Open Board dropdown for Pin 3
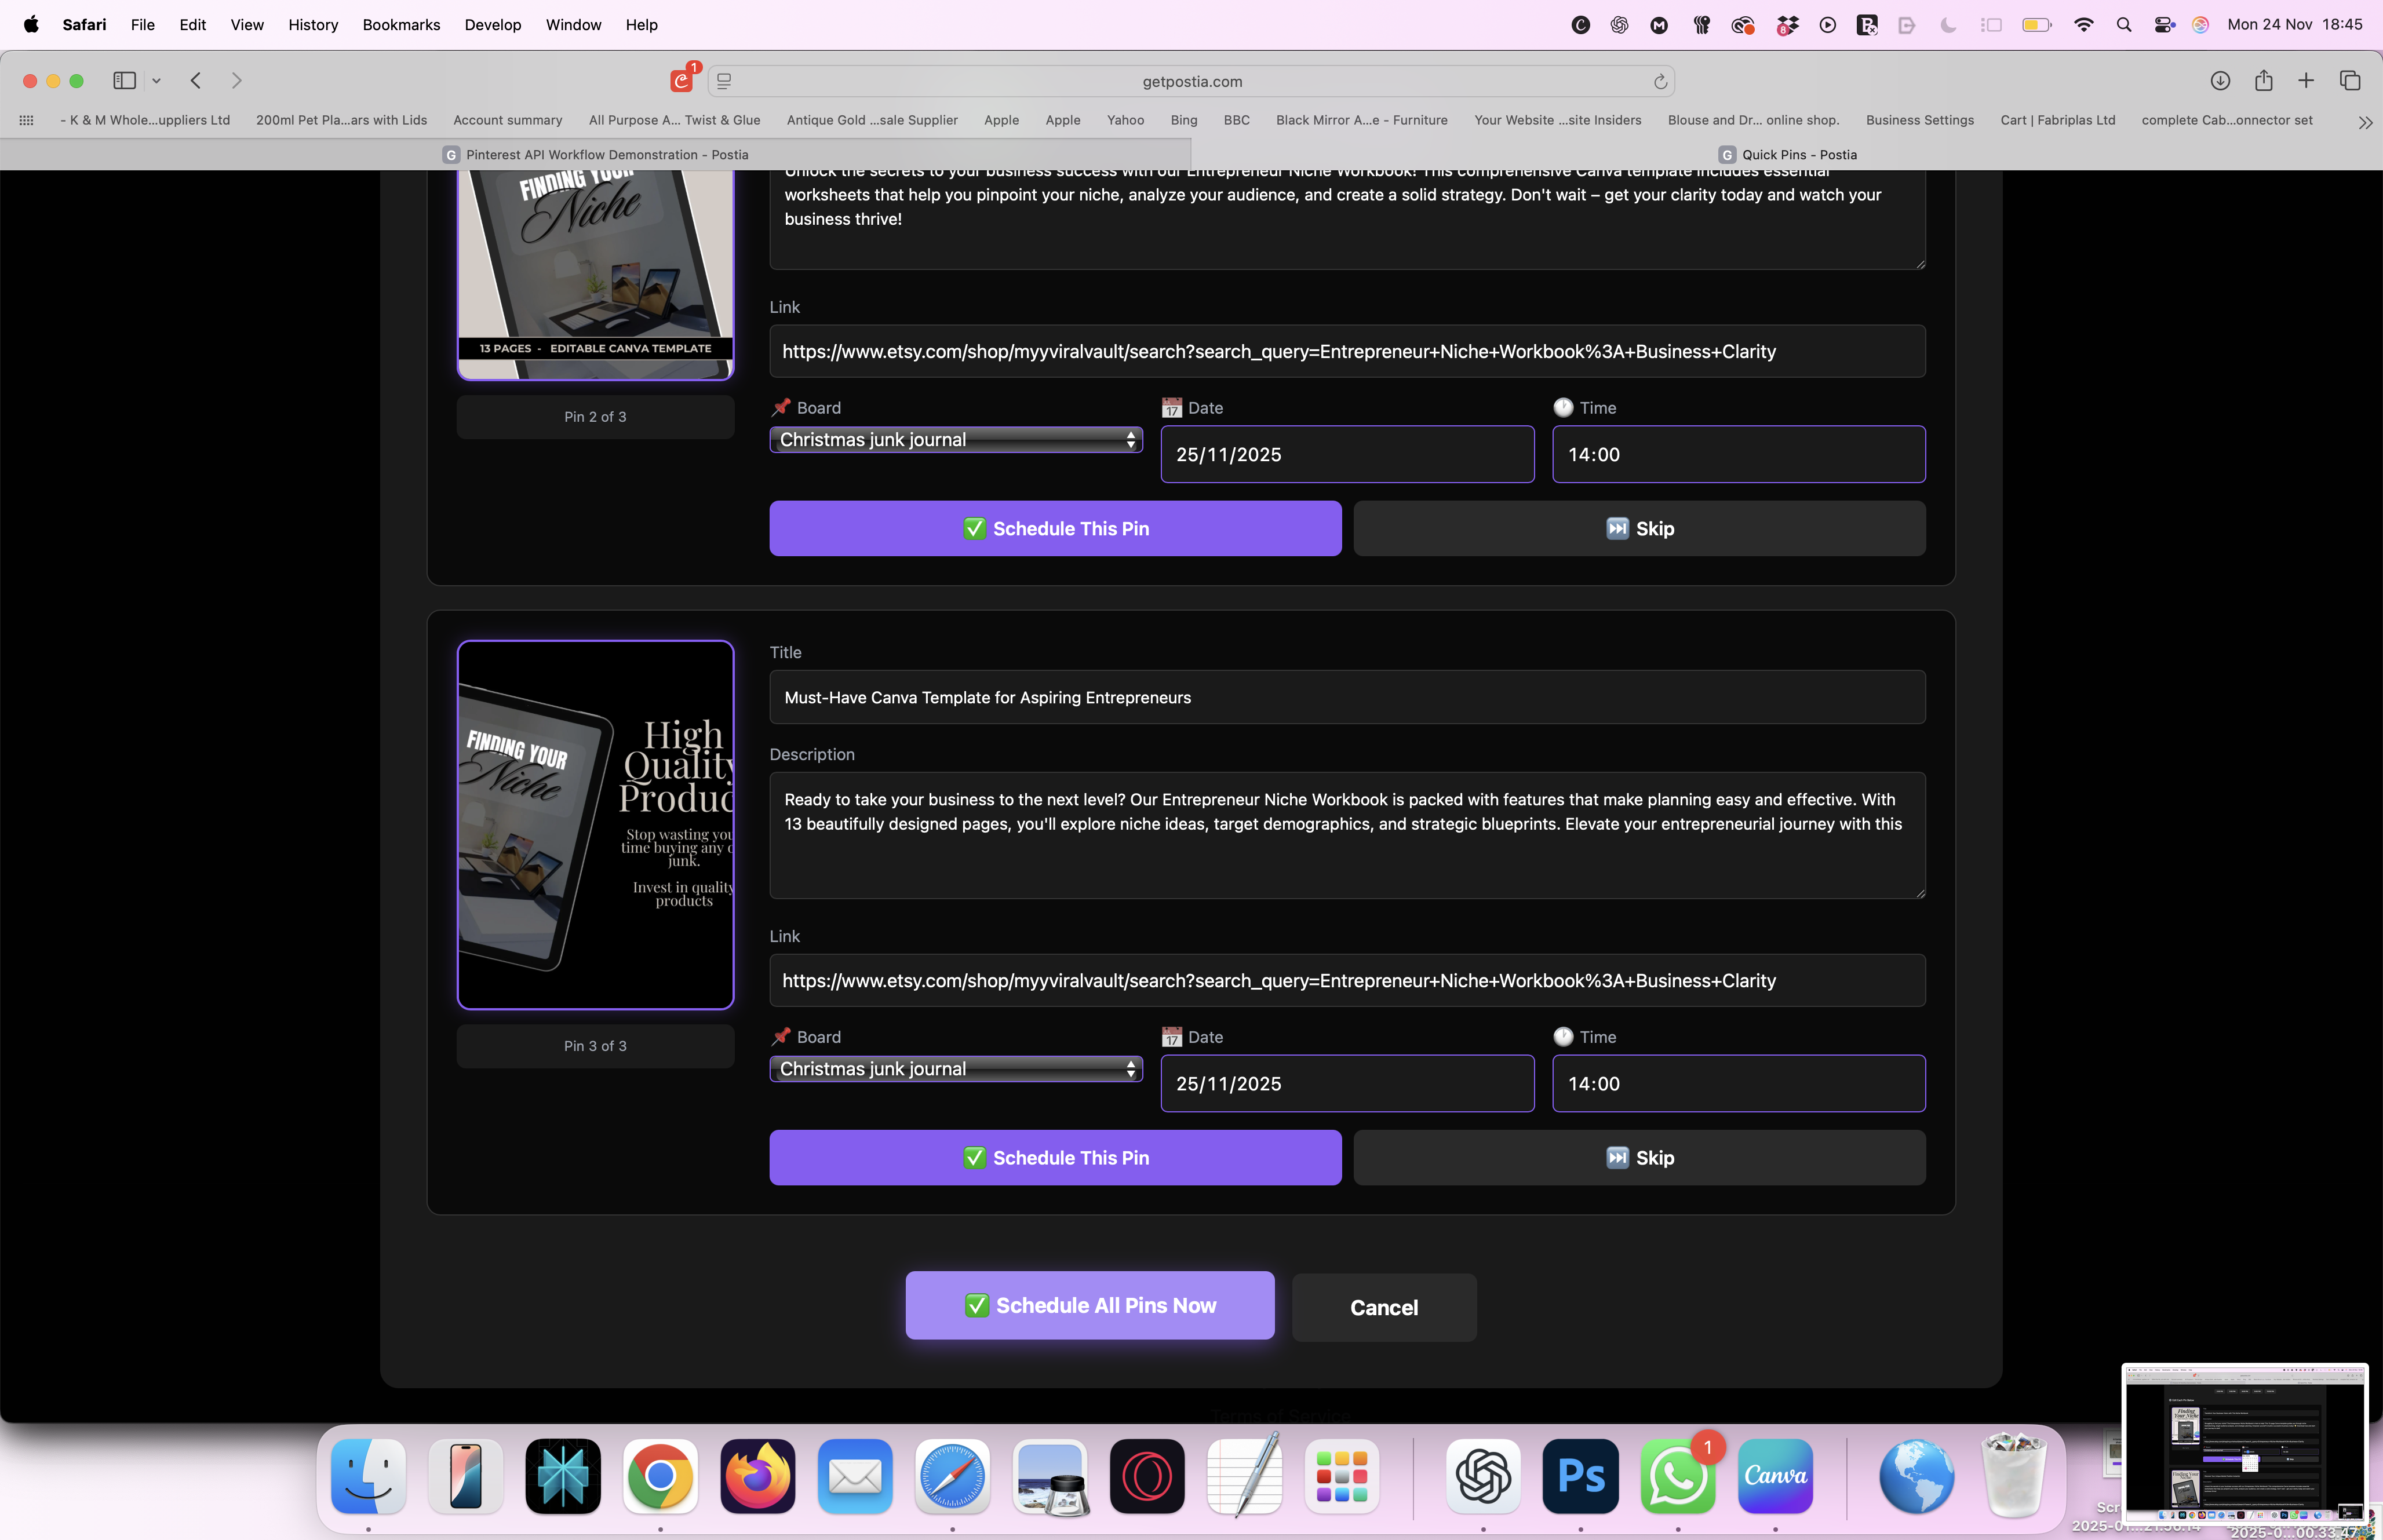Image resolution: width=2383 pixels, height=1540 pixels. [x=956, y=1069]
